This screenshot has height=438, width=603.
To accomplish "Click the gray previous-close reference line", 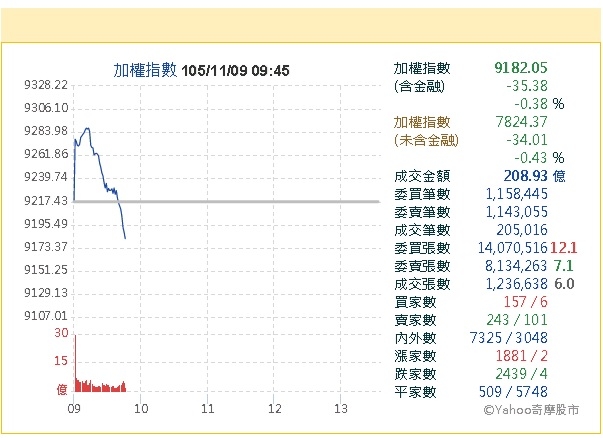I will click(227, 201).
